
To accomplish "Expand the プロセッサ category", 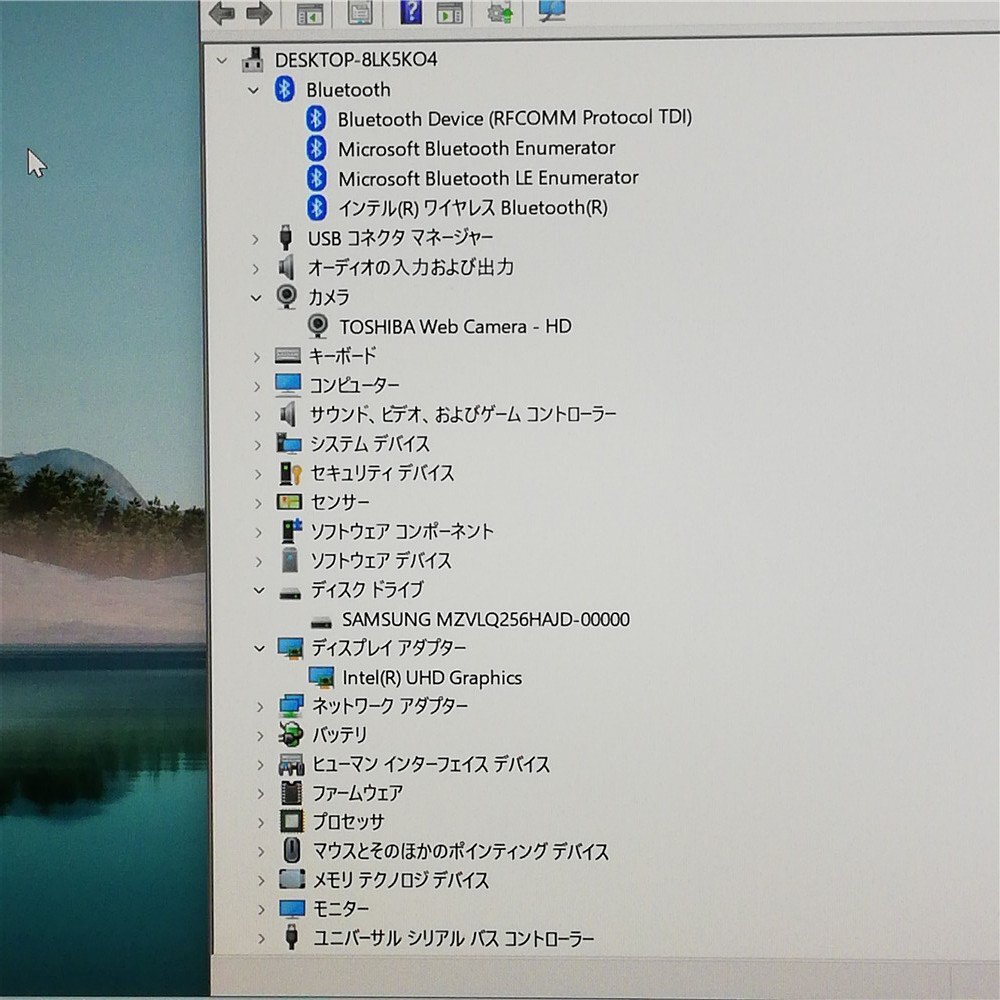I will (261, 823).
